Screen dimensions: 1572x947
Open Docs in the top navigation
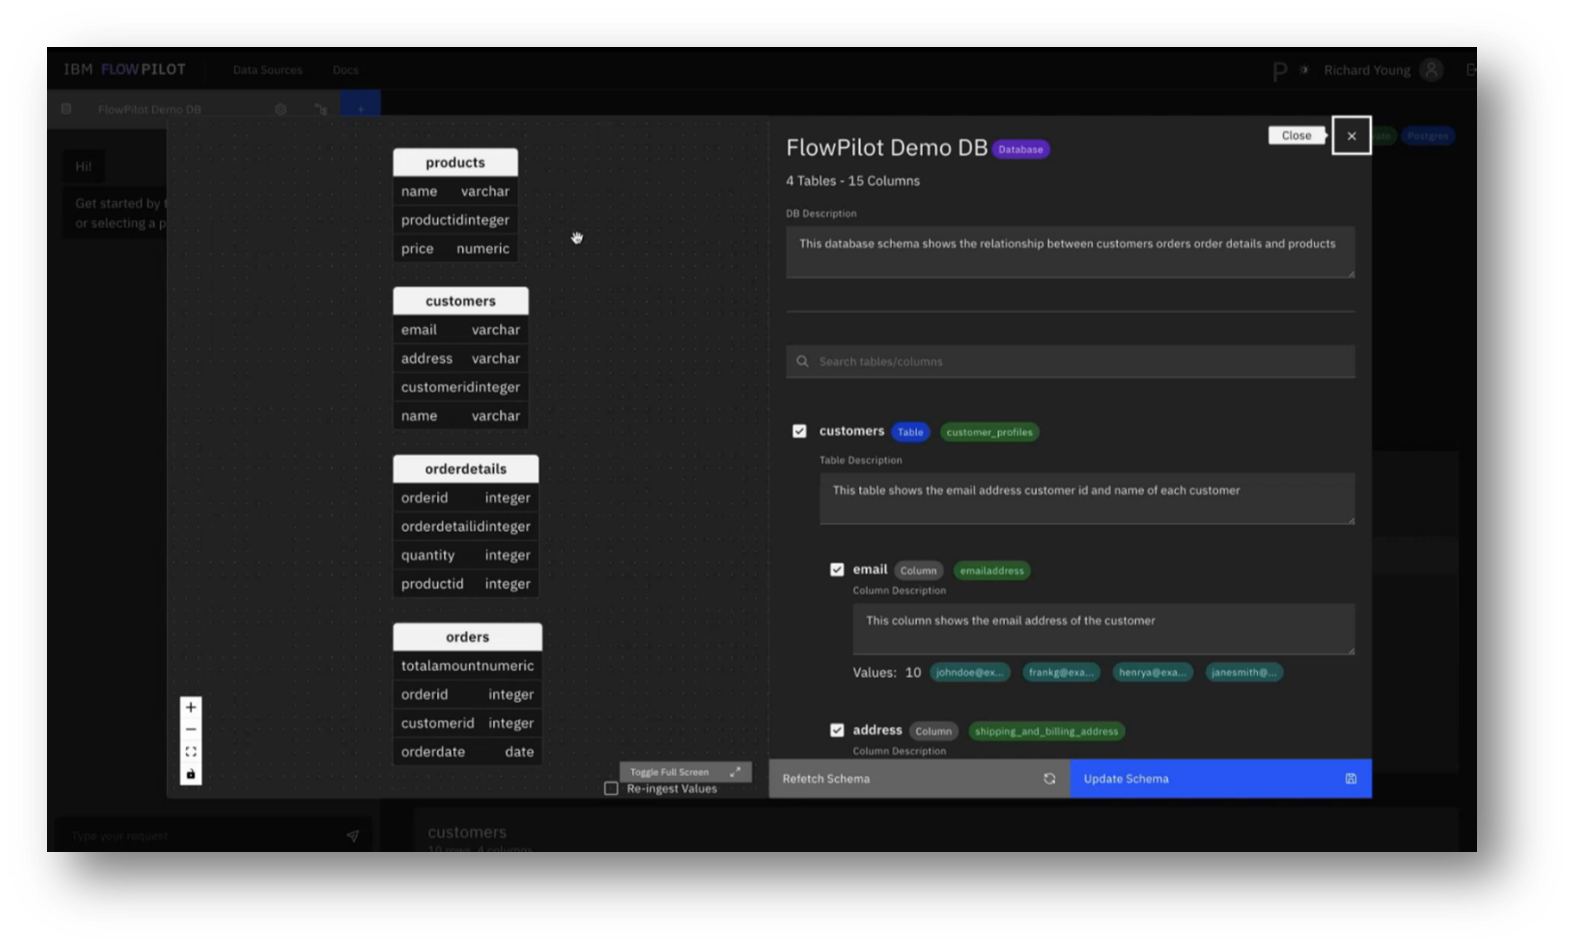345,70
